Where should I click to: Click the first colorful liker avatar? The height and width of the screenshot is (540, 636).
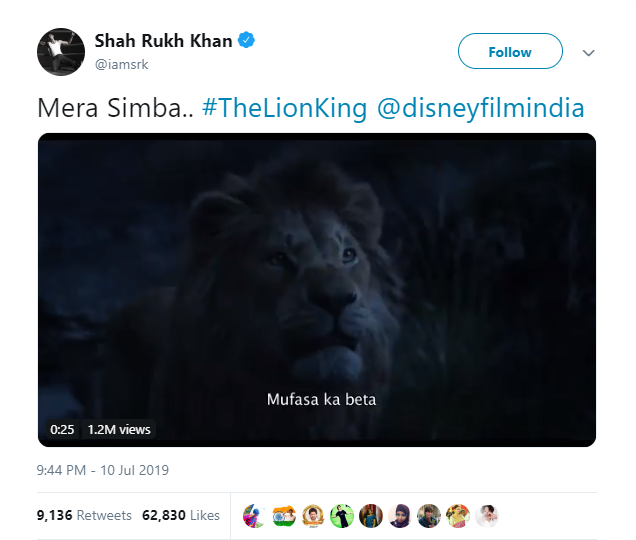(255, 516)
